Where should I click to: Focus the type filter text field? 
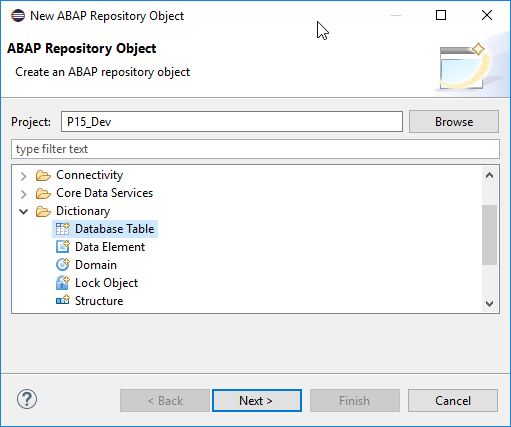coord(255,149)
